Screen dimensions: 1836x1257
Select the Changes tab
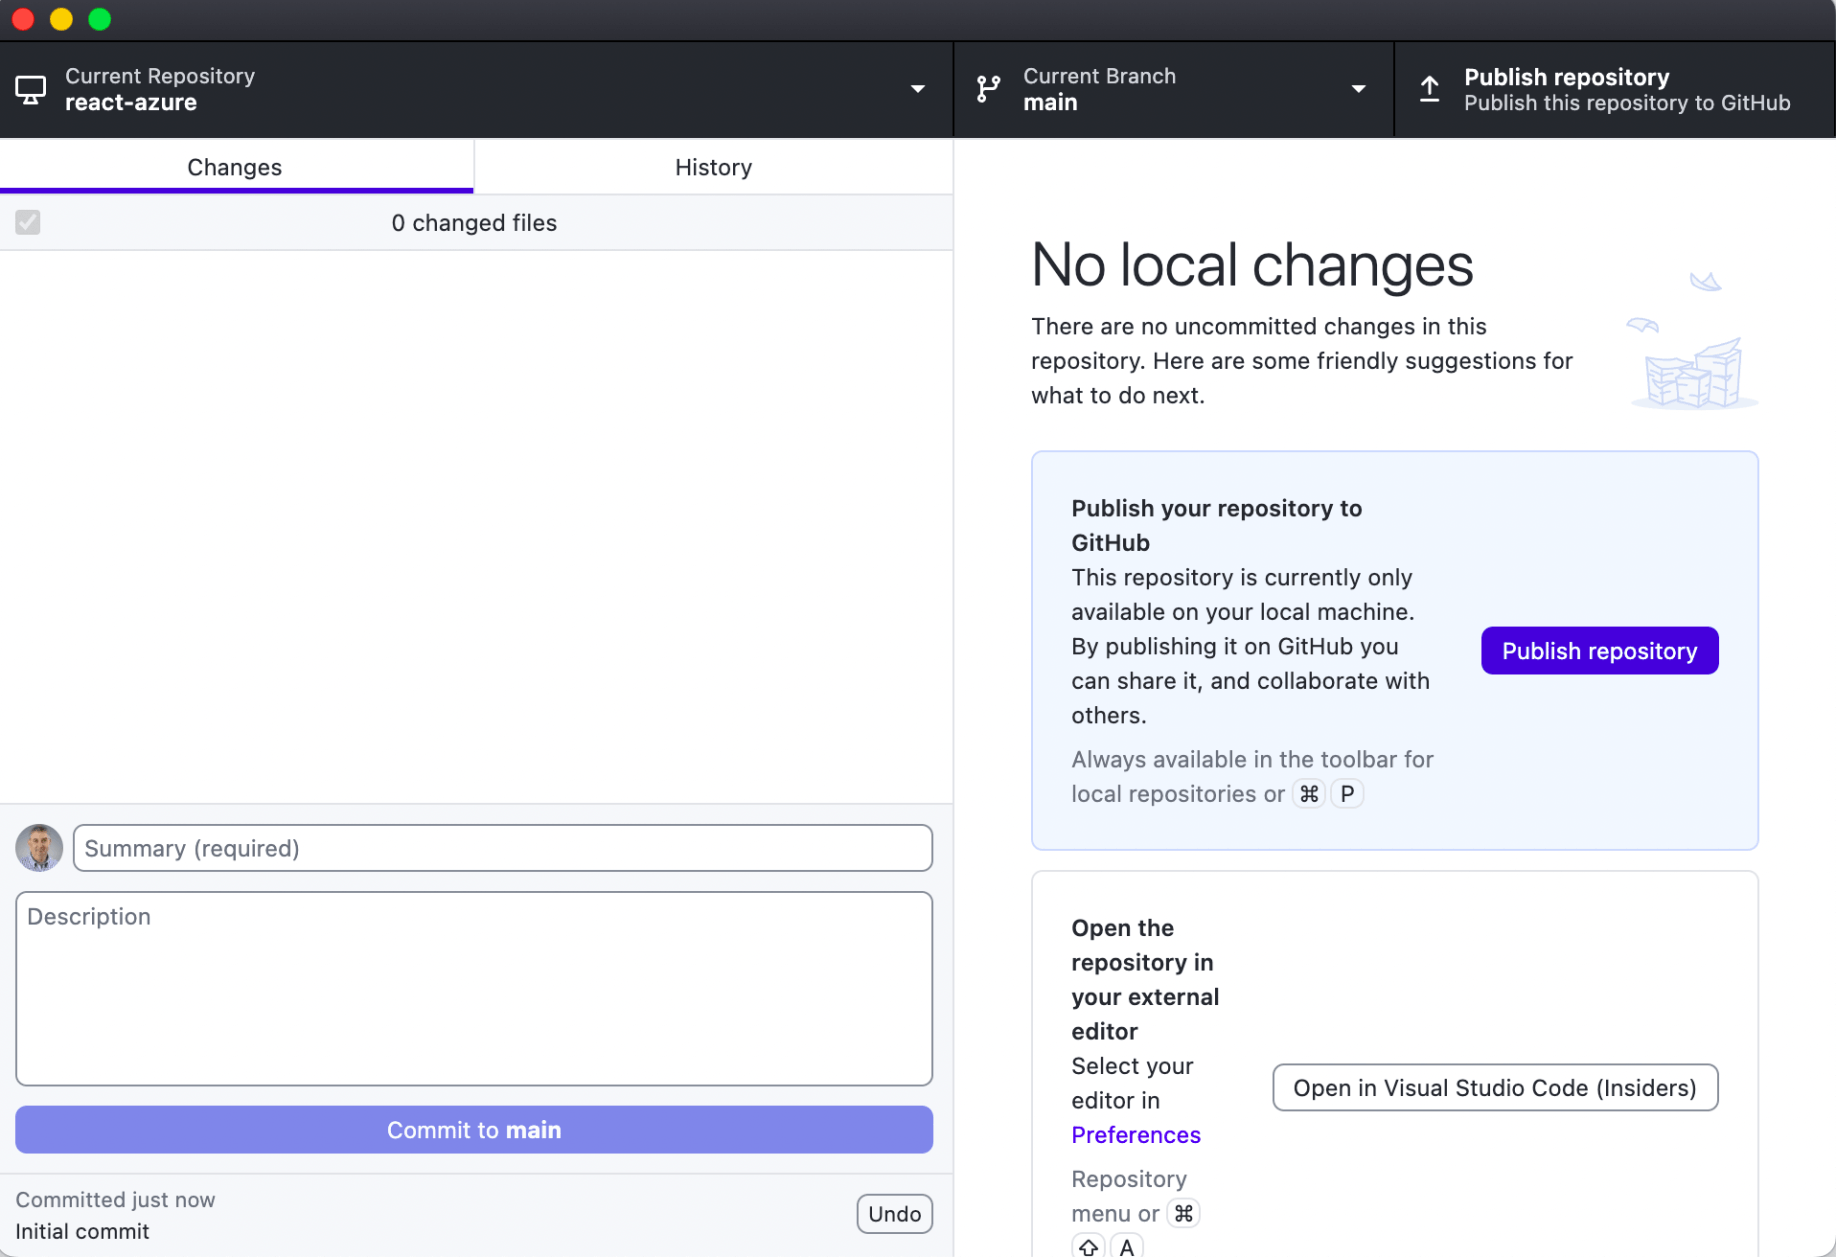(x=235, y=167)
